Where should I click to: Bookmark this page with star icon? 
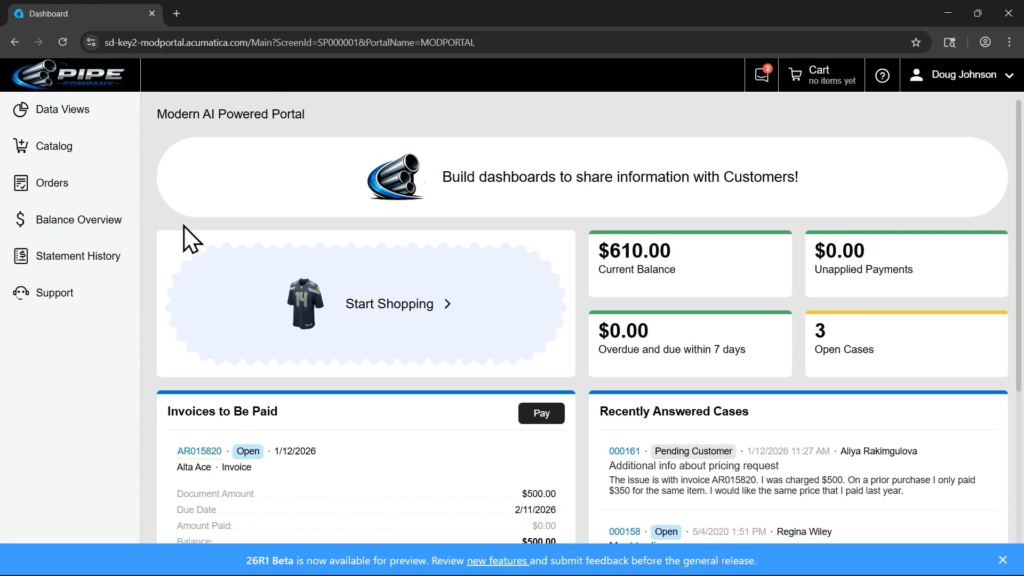915,42
